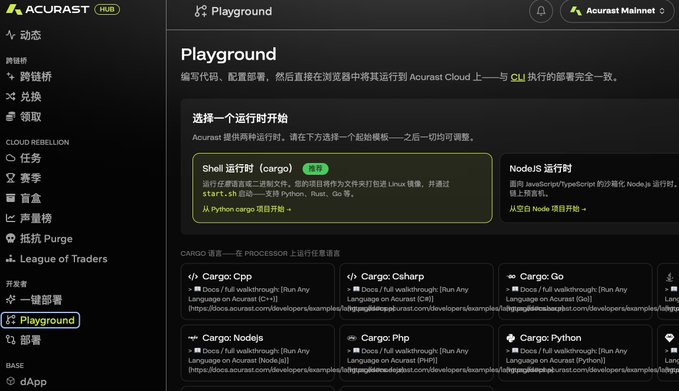679x391 pixels.
Task: Click the HUB badge next to Acurast
Action: 107,9
